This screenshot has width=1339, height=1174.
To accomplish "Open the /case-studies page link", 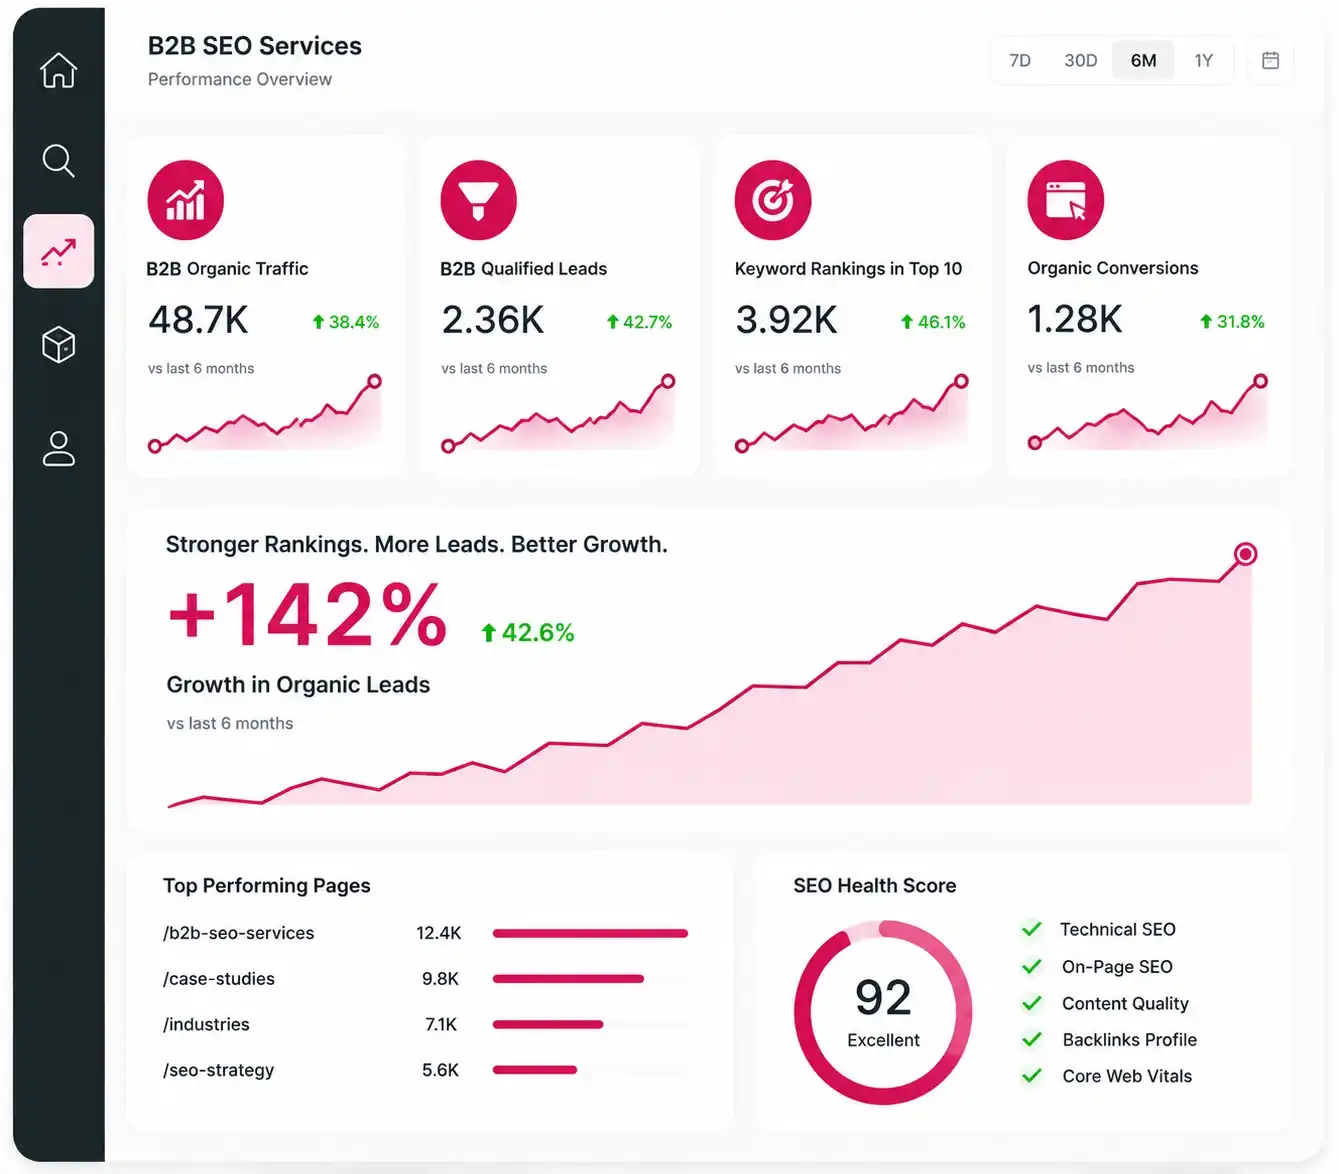I will [x=218, y=979].
